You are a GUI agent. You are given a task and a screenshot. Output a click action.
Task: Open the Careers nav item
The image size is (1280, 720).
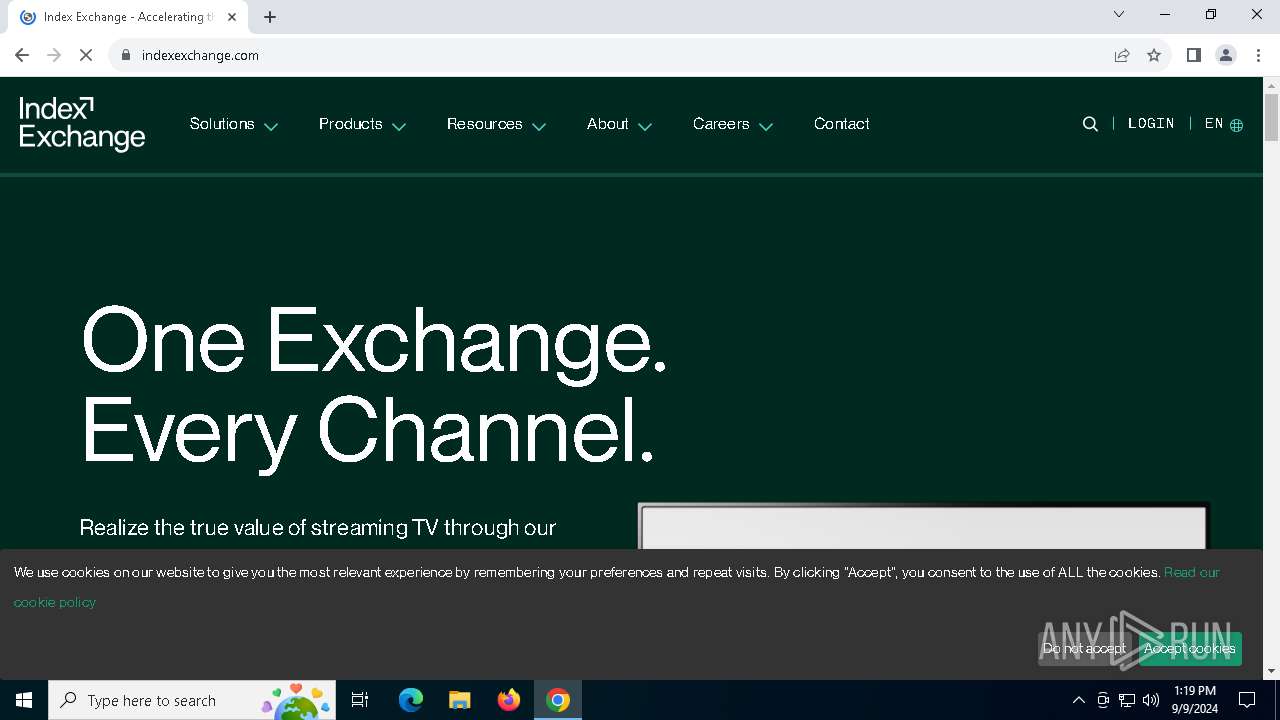(x=721, y=124)
